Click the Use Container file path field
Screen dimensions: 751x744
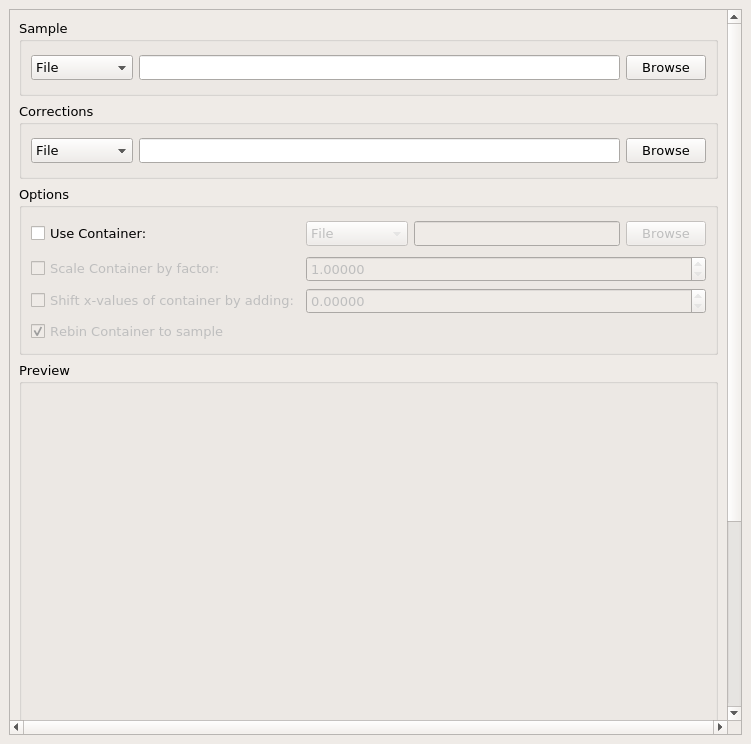[517, 233]
